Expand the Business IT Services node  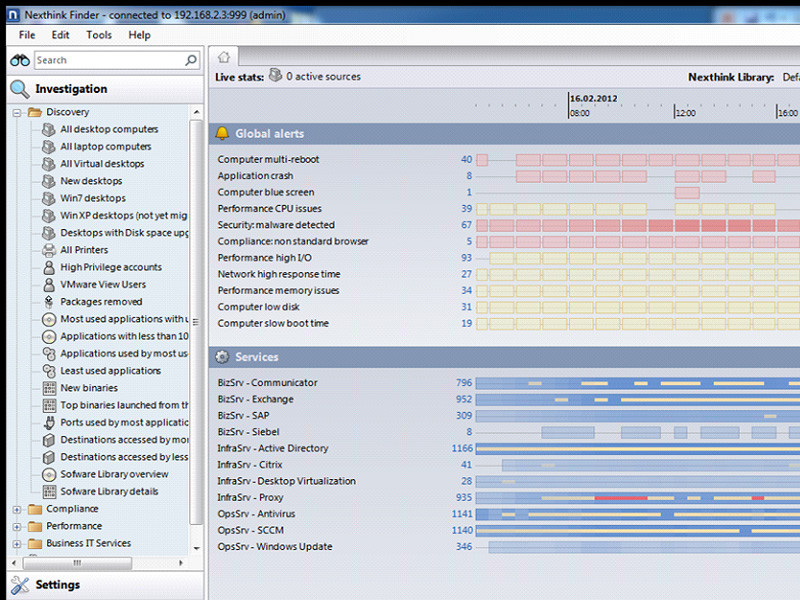pyautogui.click(x=17, y=544)
